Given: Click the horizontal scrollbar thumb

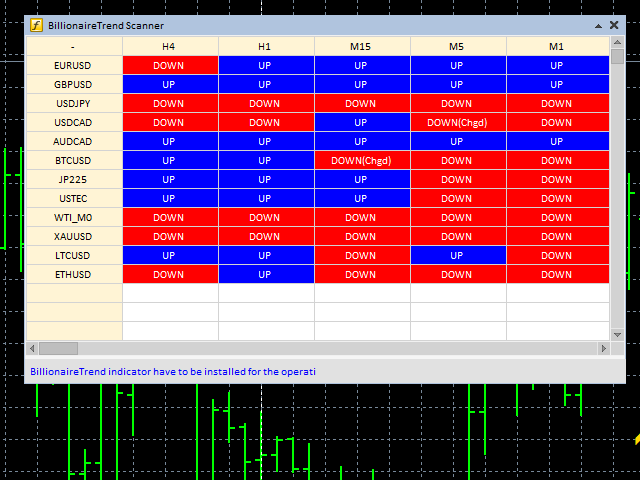Looking at the screenshot, I should tap(58, 349).
